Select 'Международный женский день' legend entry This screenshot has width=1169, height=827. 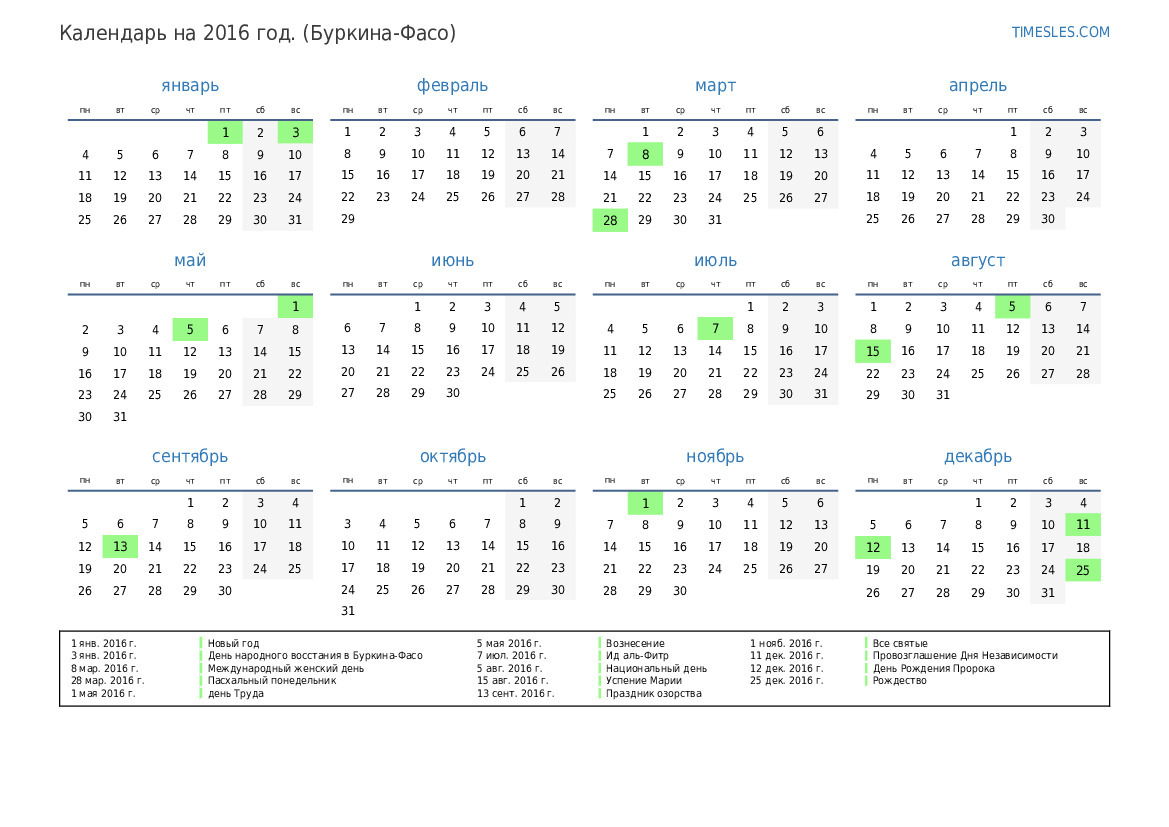click(285, 668)
